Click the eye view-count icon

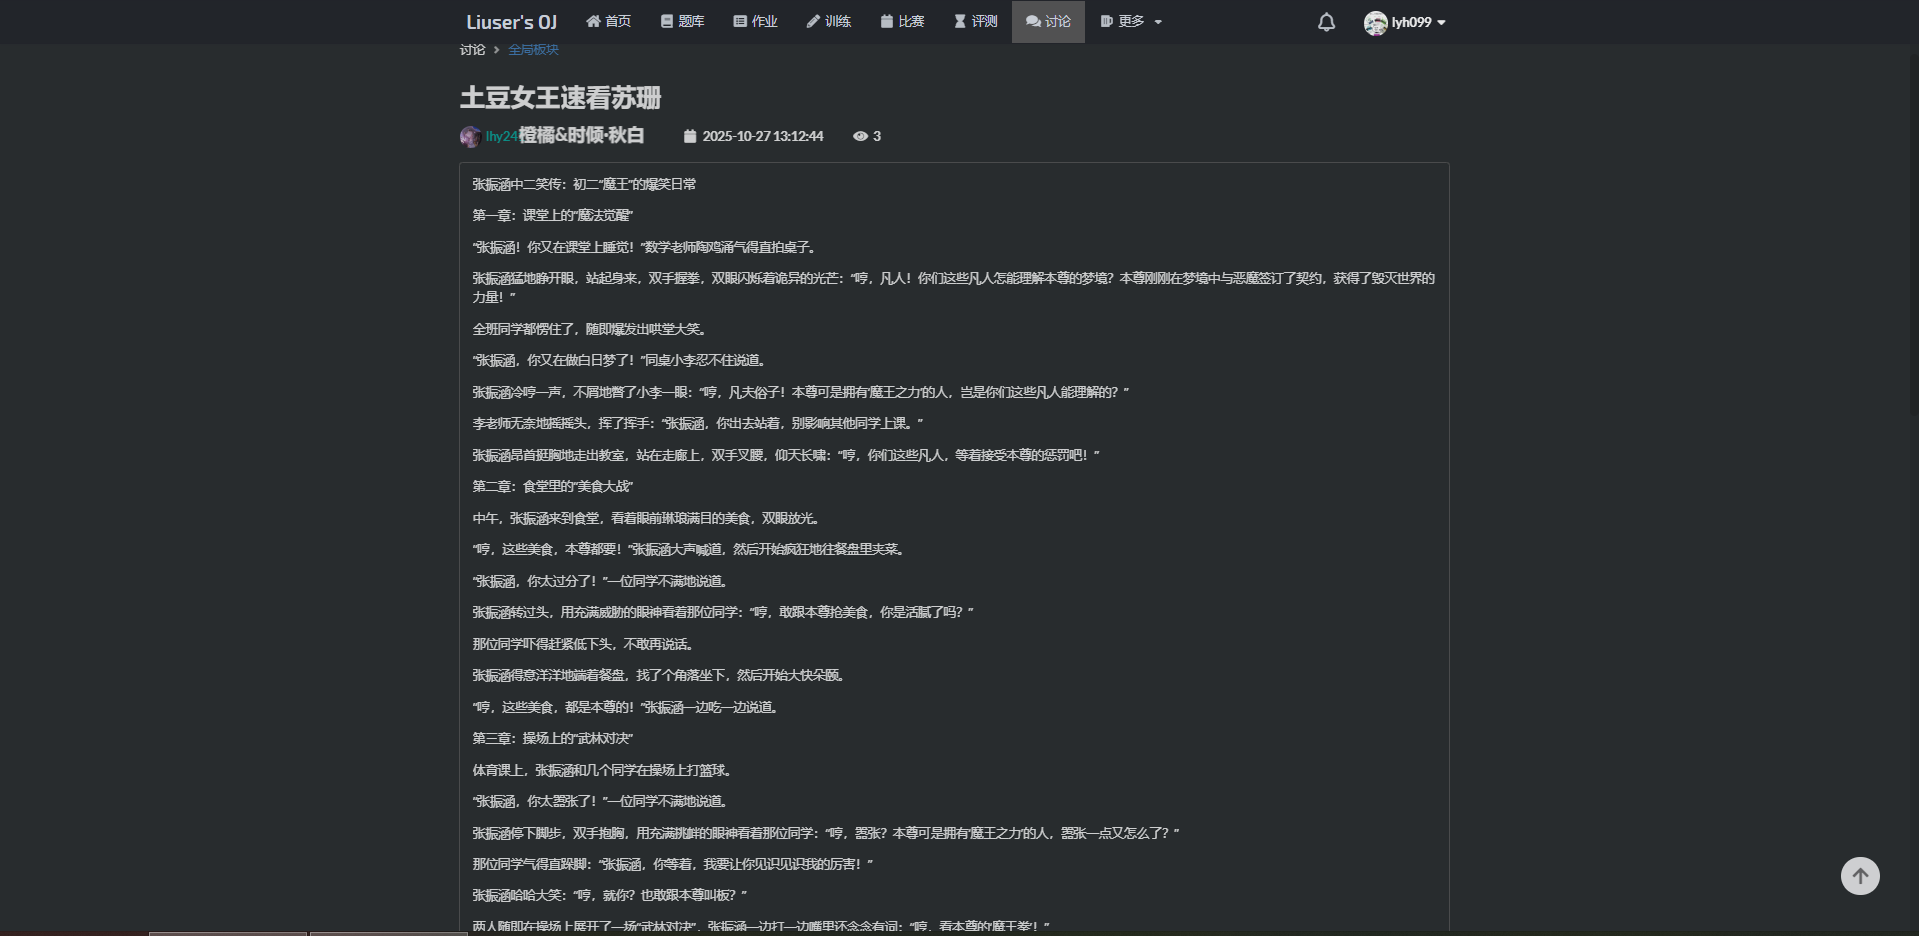click(x=859, y=137)
